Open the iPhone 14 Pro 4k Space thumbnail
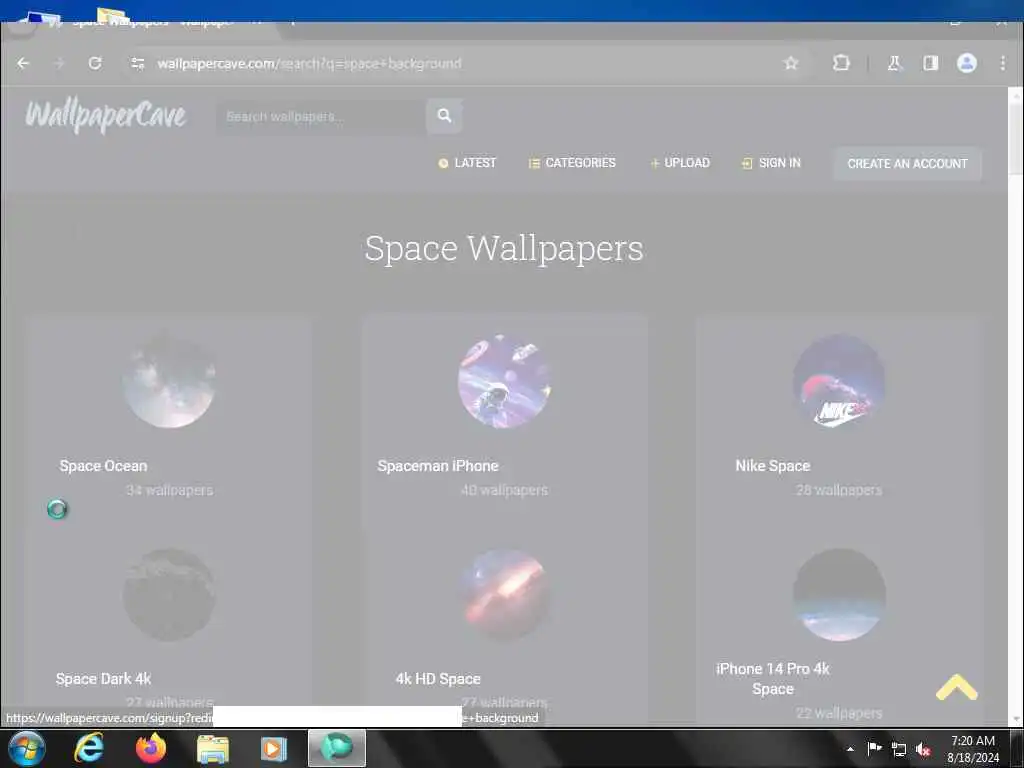 coord(839,595)
